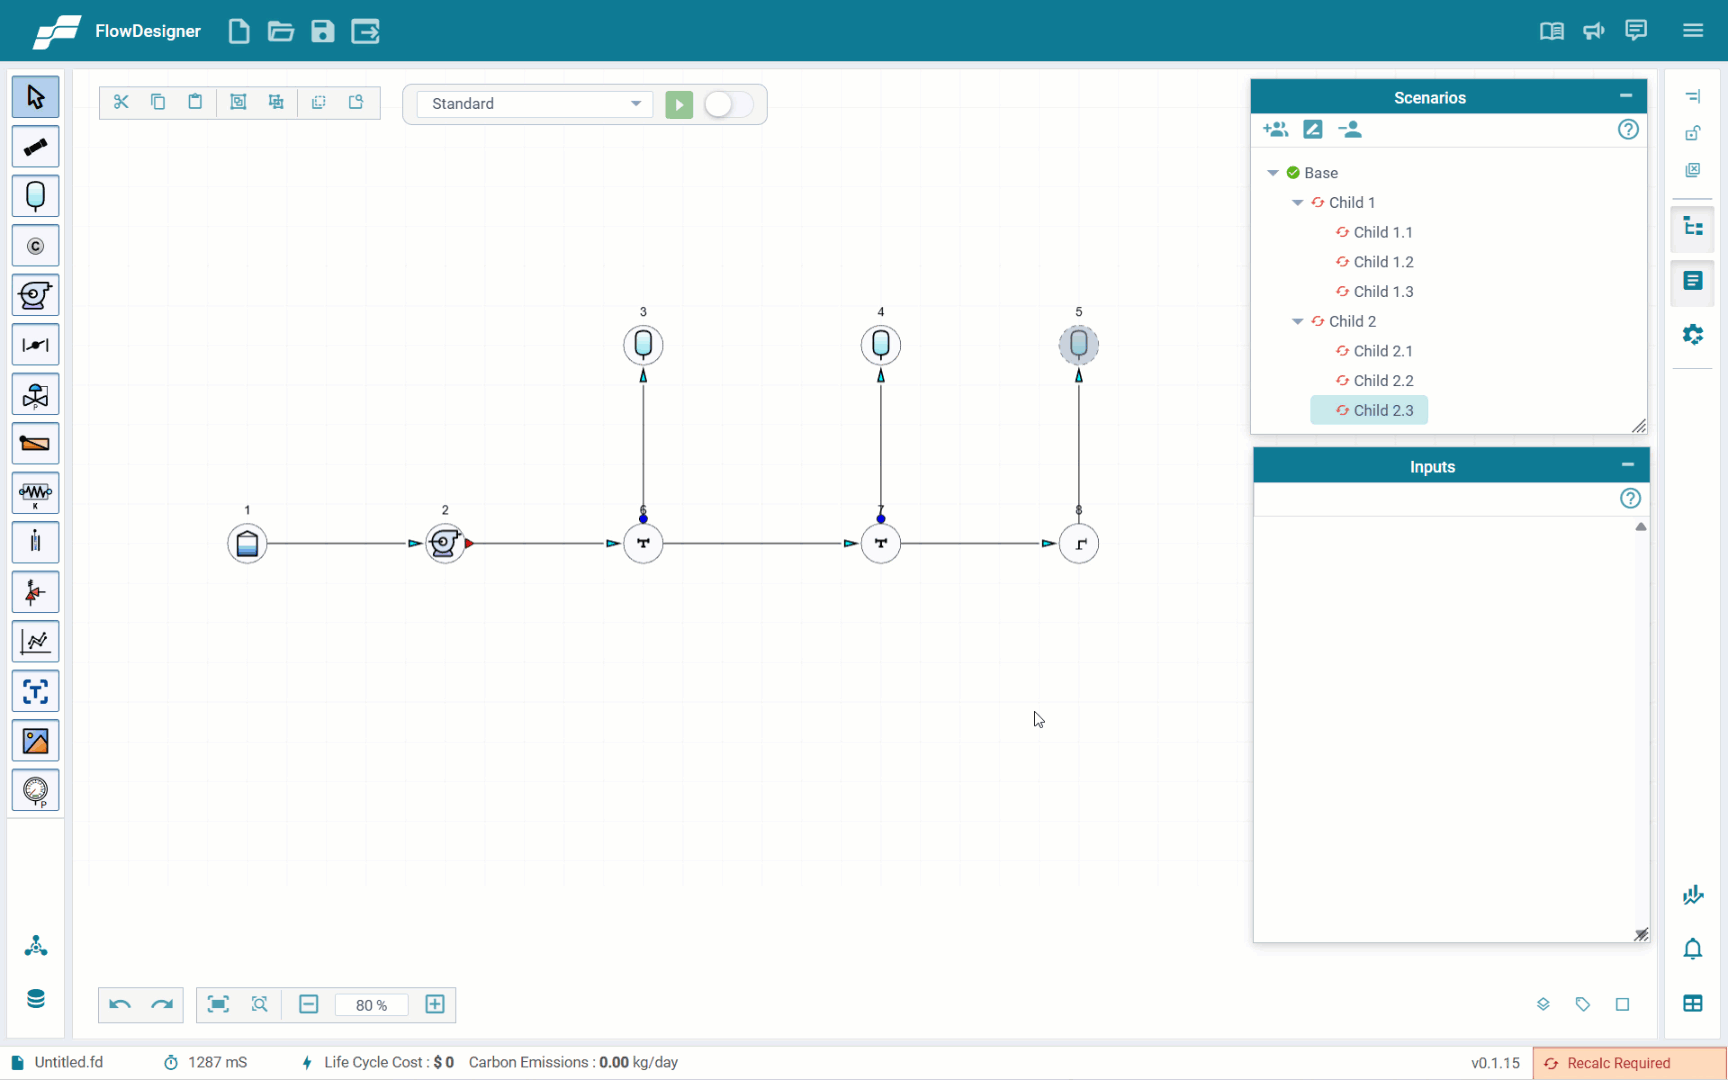Open the notifications bell icon

(1692, 949)
